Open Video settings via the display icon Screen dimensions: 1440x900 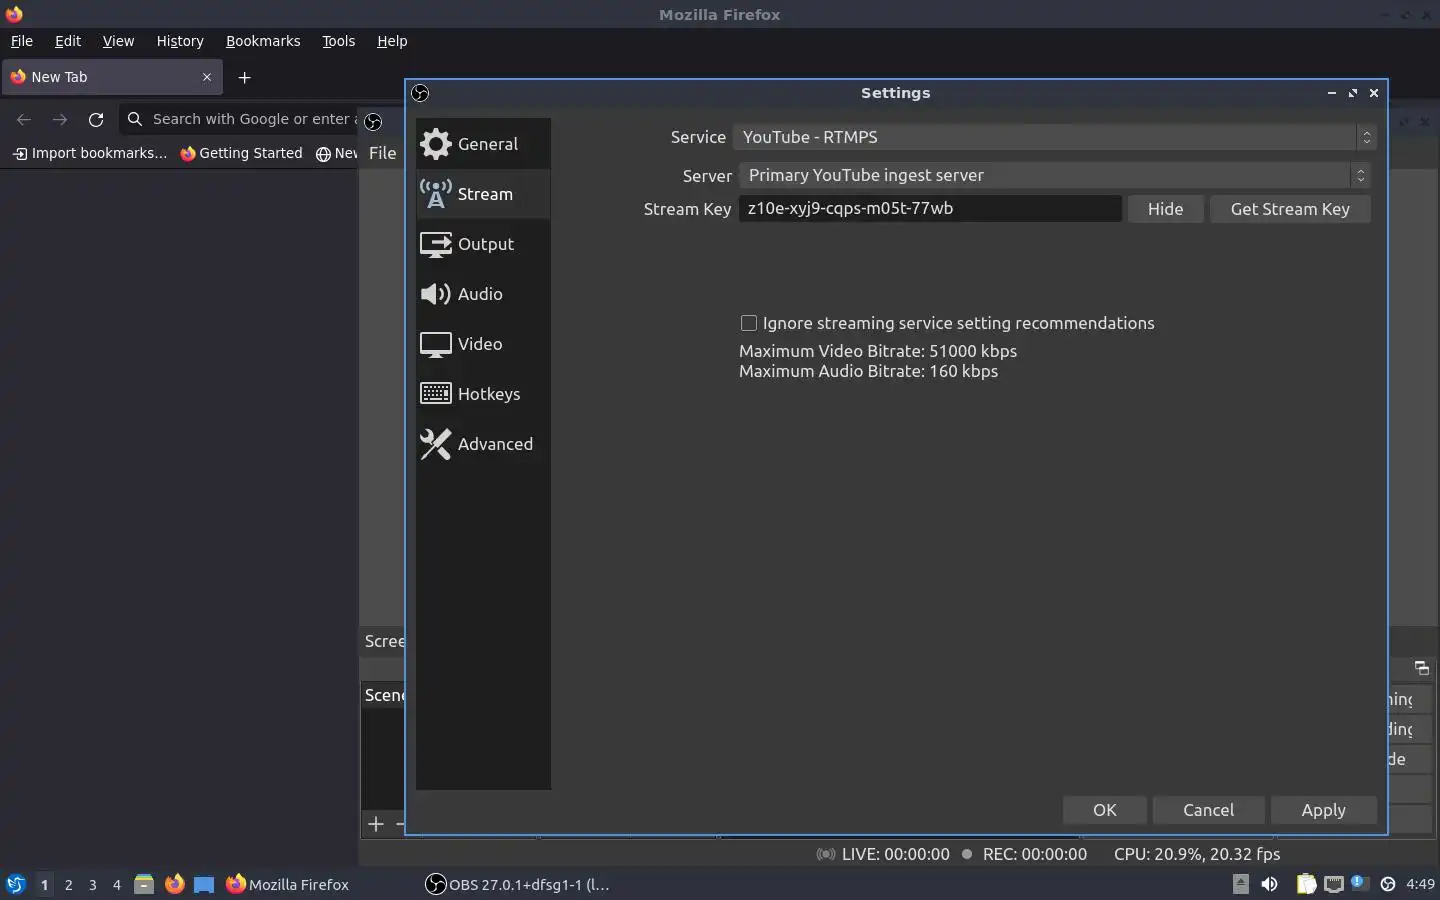[436, 344]
